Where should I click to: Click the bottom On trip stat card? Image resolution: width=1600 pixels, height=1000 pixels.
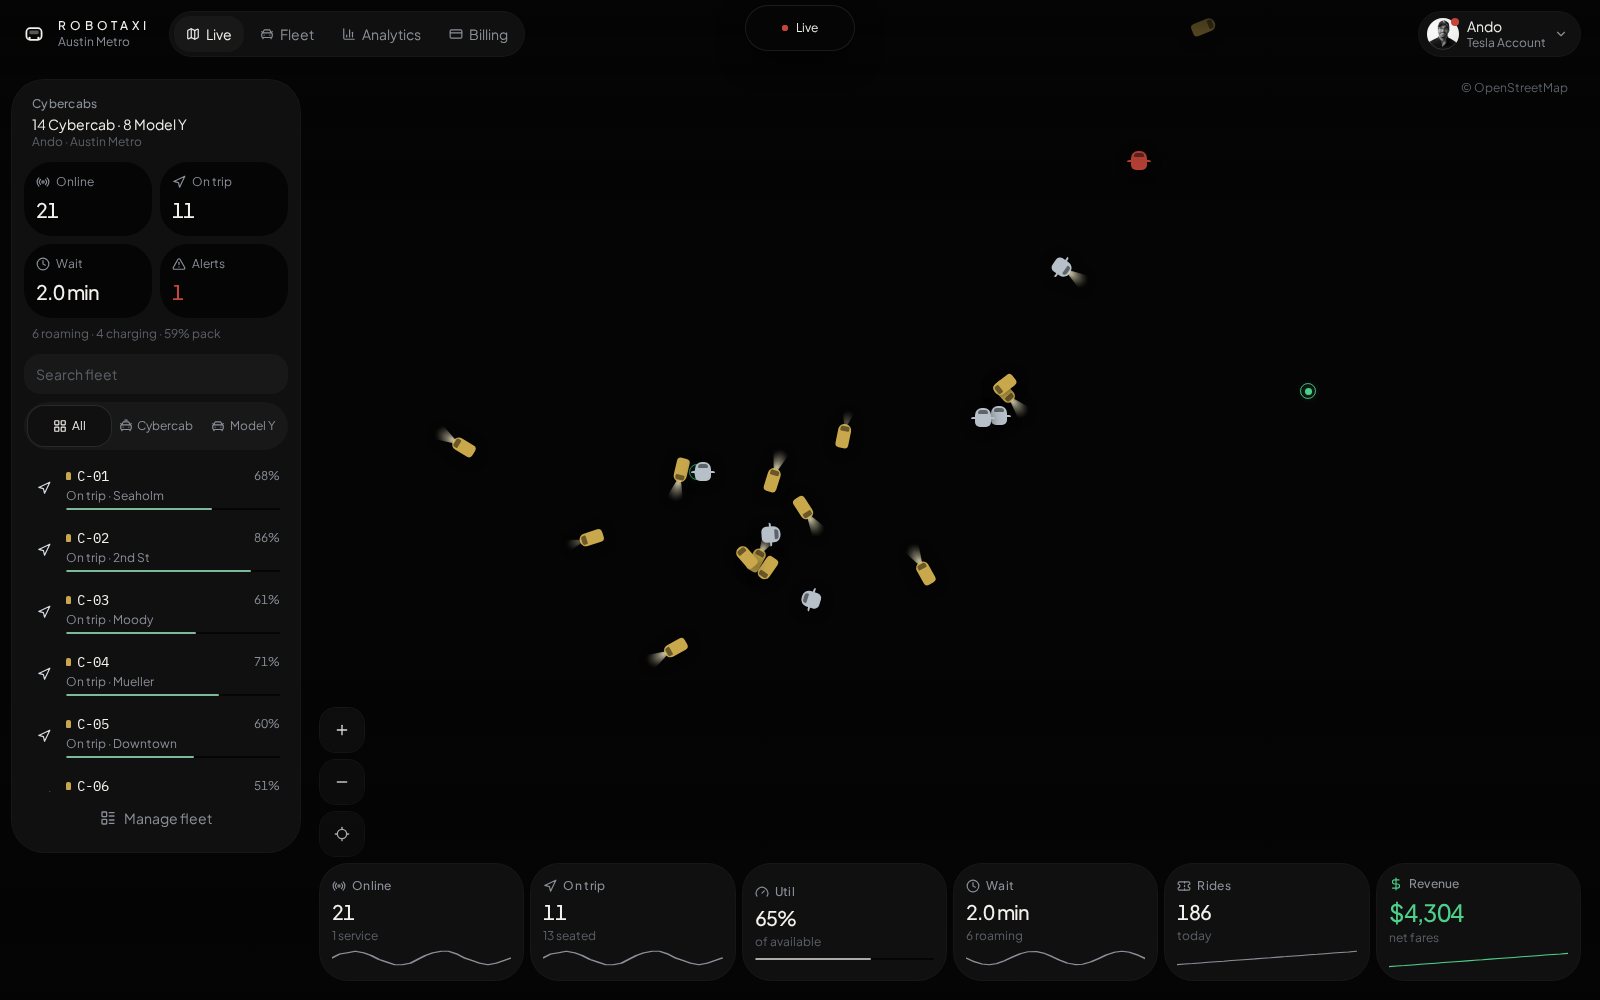point(632,922)
